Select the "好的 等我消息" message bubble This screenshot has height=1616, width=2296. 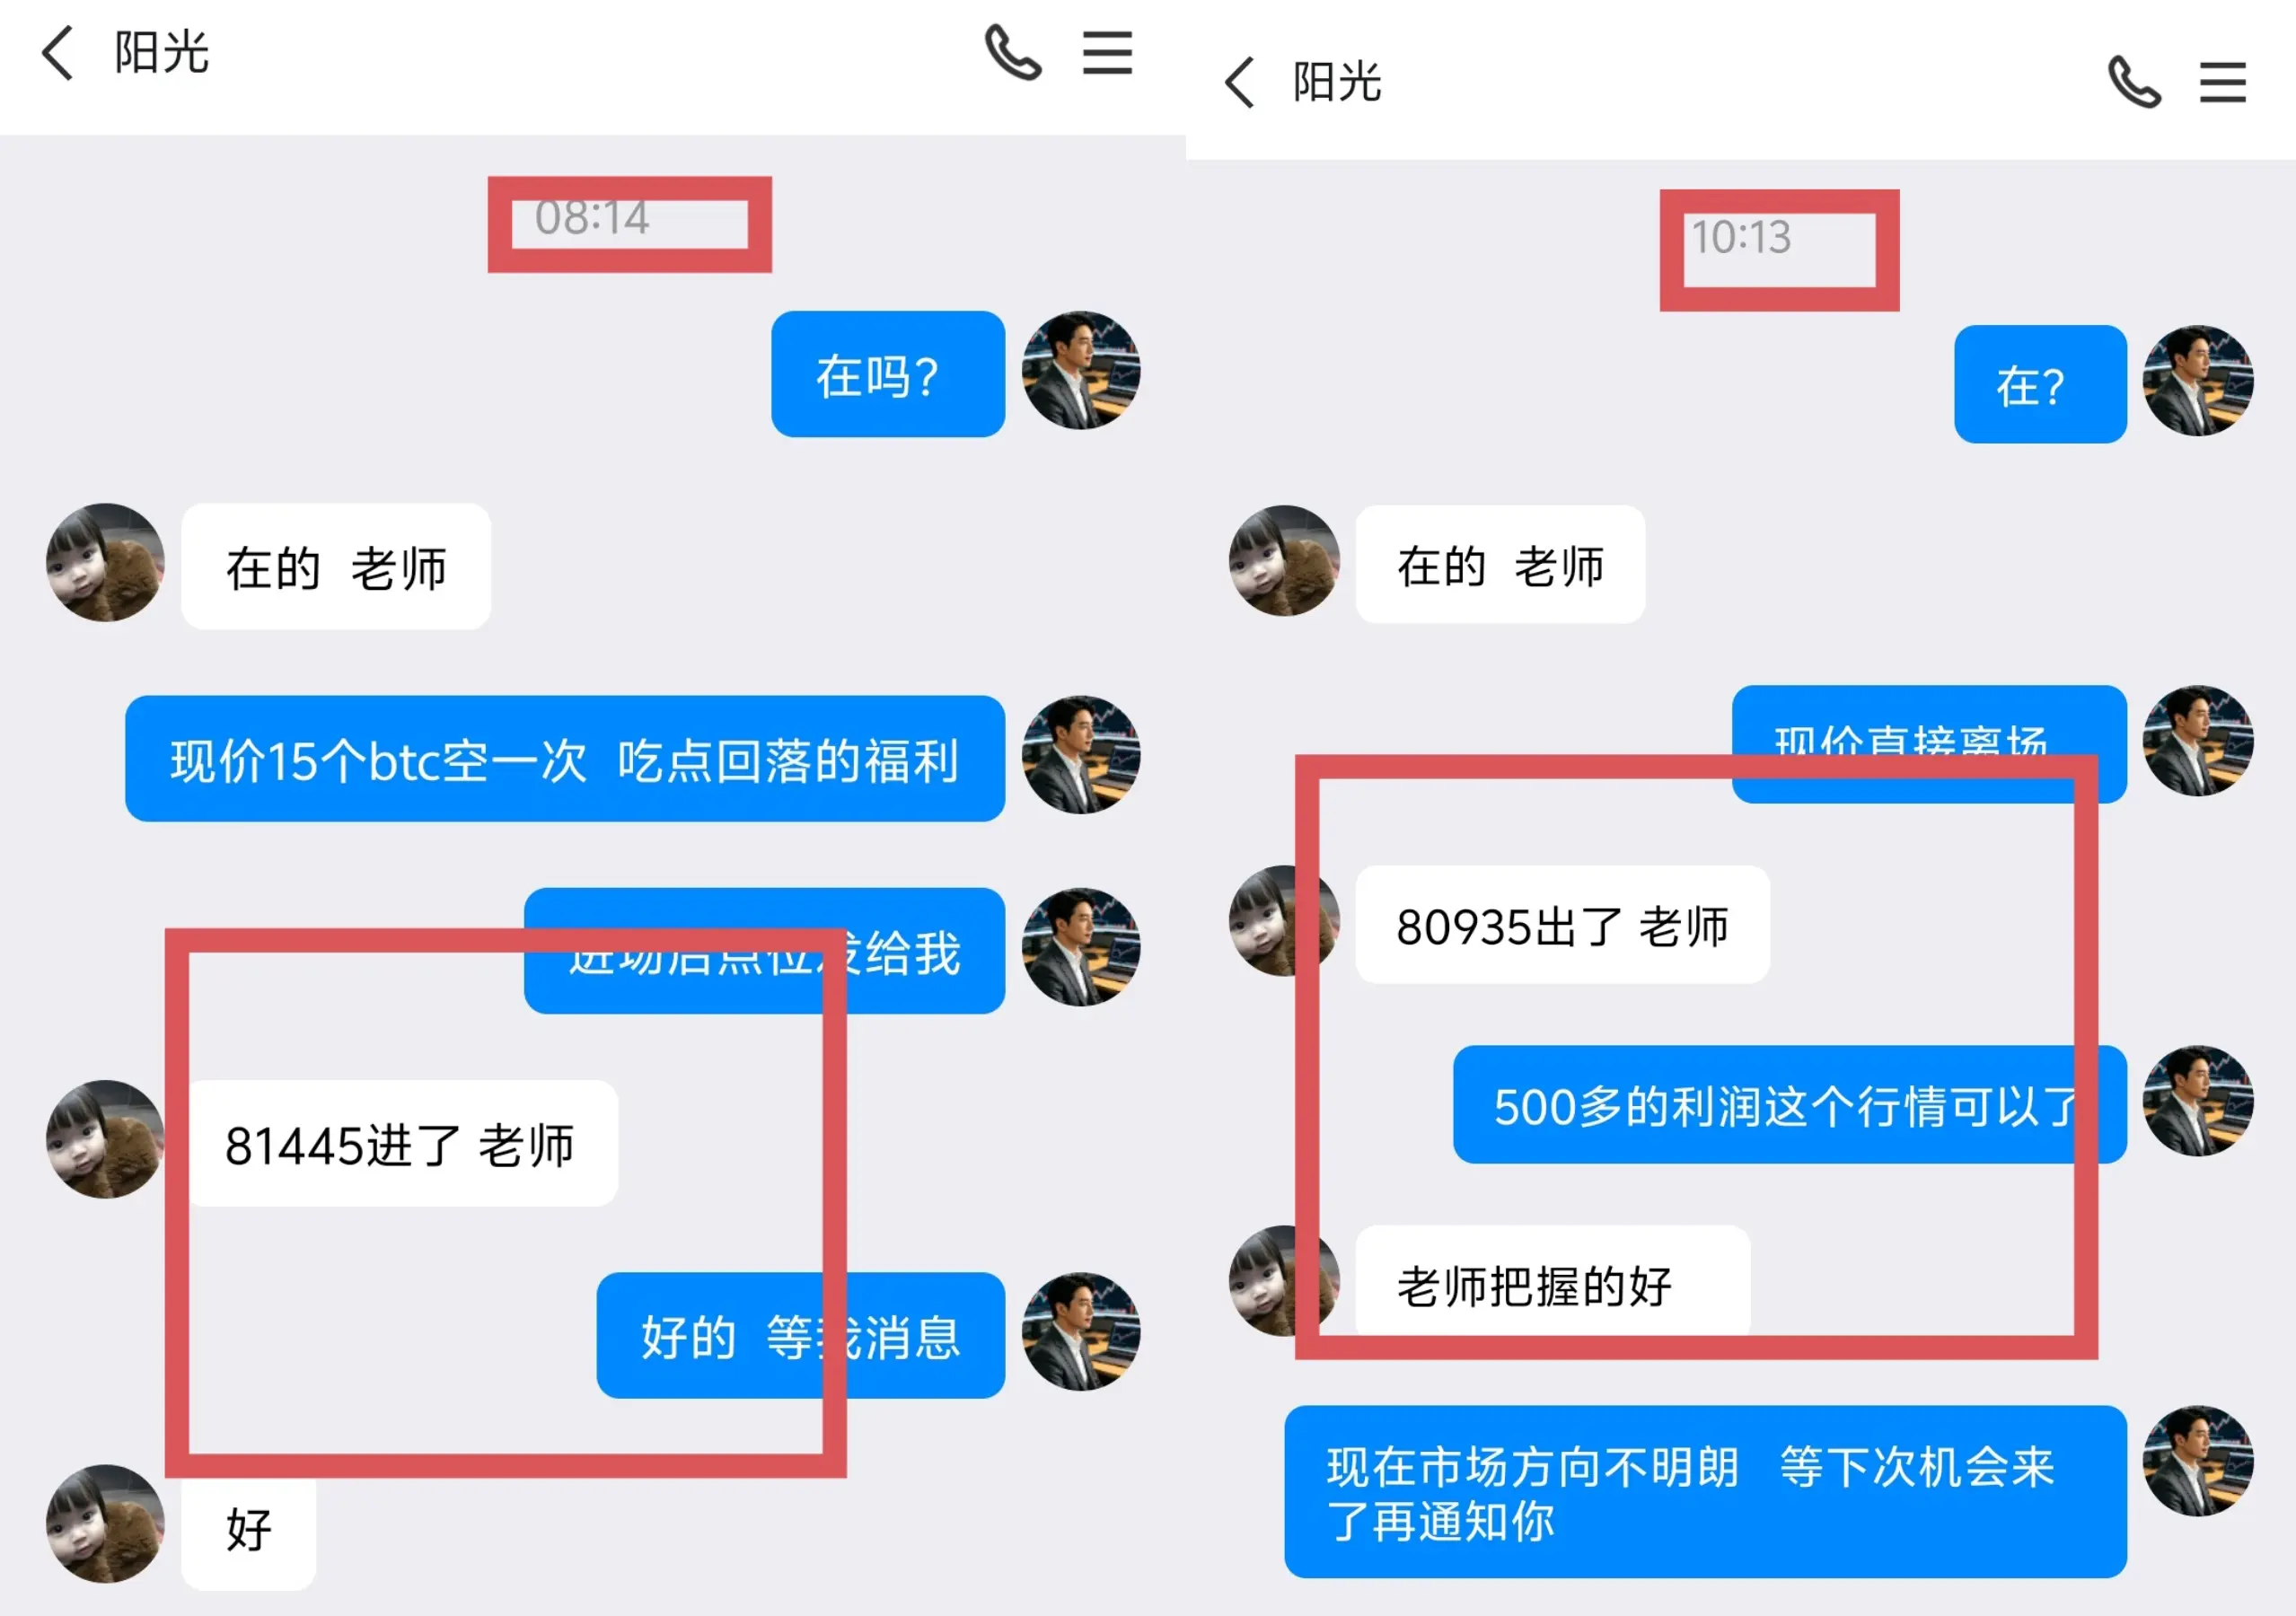point(801,1335)
